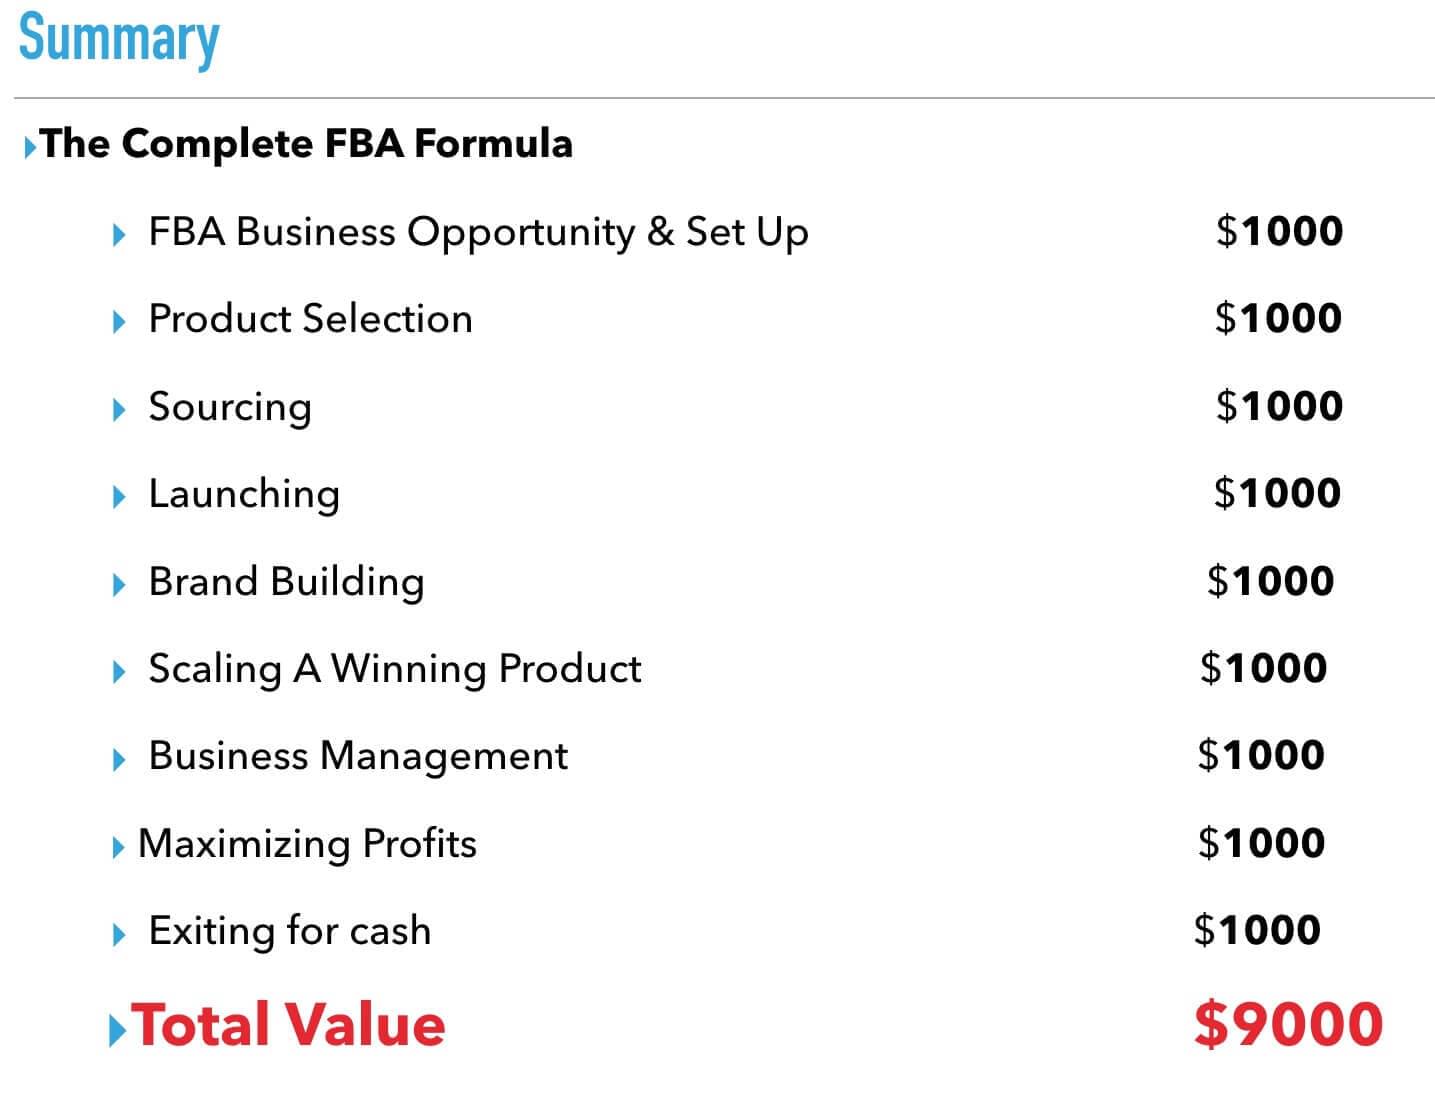Open the FBA Business Opportunity & Set Up item
Screen dimensions: 1435x1113
coord(478,232)
